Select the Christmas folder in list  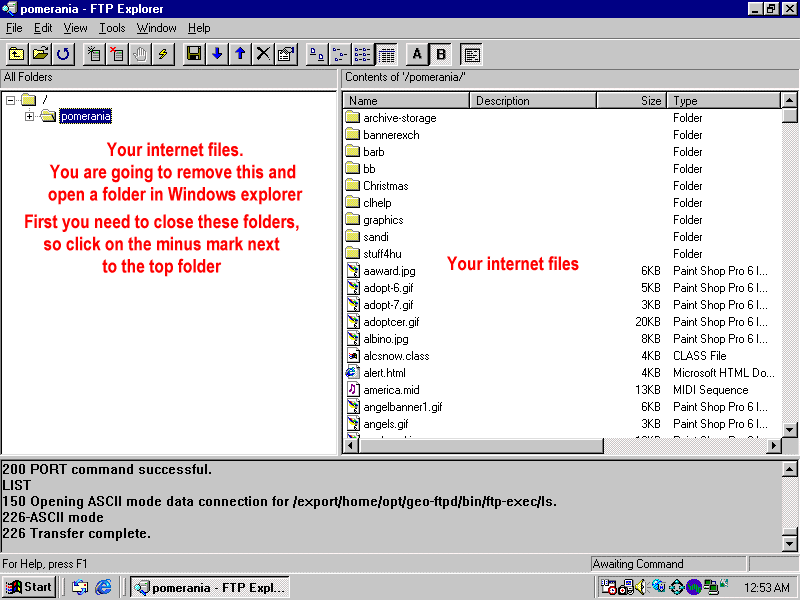[x=385, y=186]
